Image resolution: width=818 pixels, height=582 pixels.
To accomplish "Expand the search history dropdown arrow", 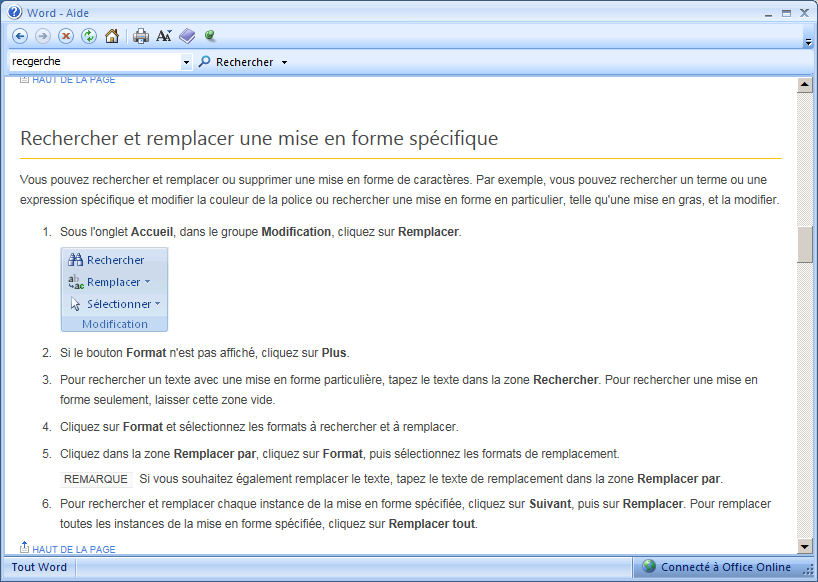I will tap(186, 62).
